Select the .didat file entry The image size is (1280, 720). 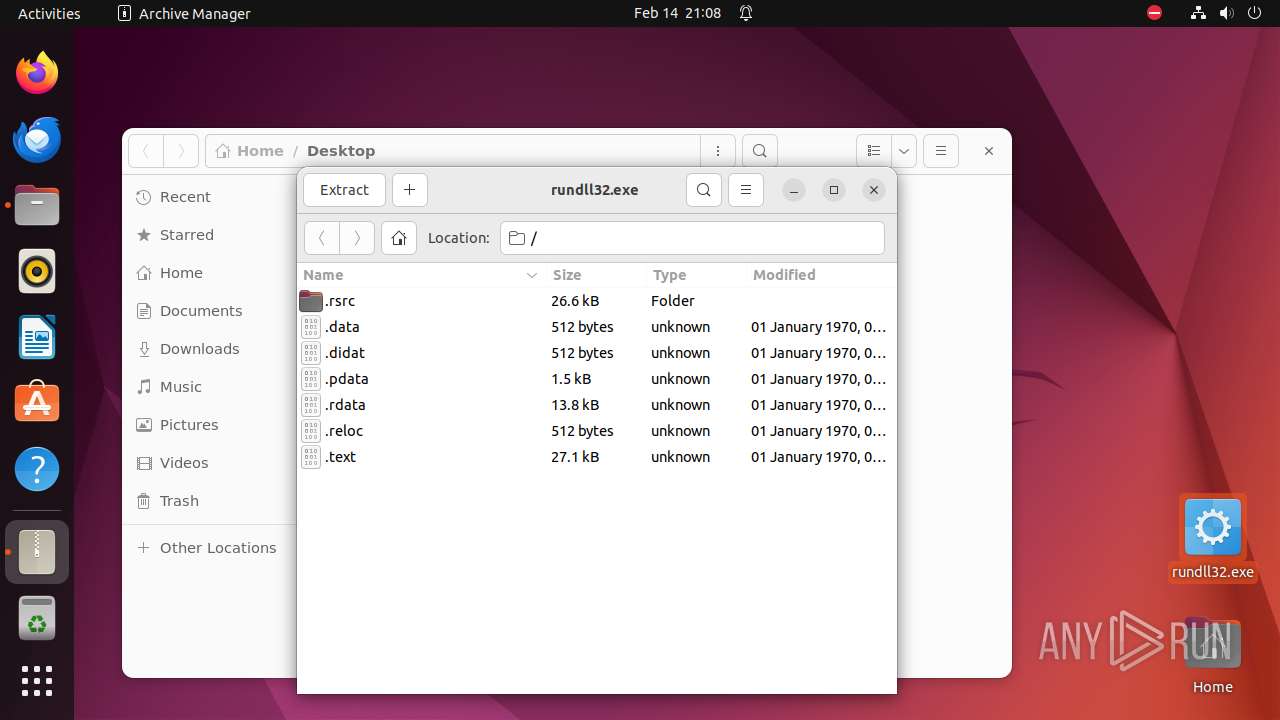(597, 353)
